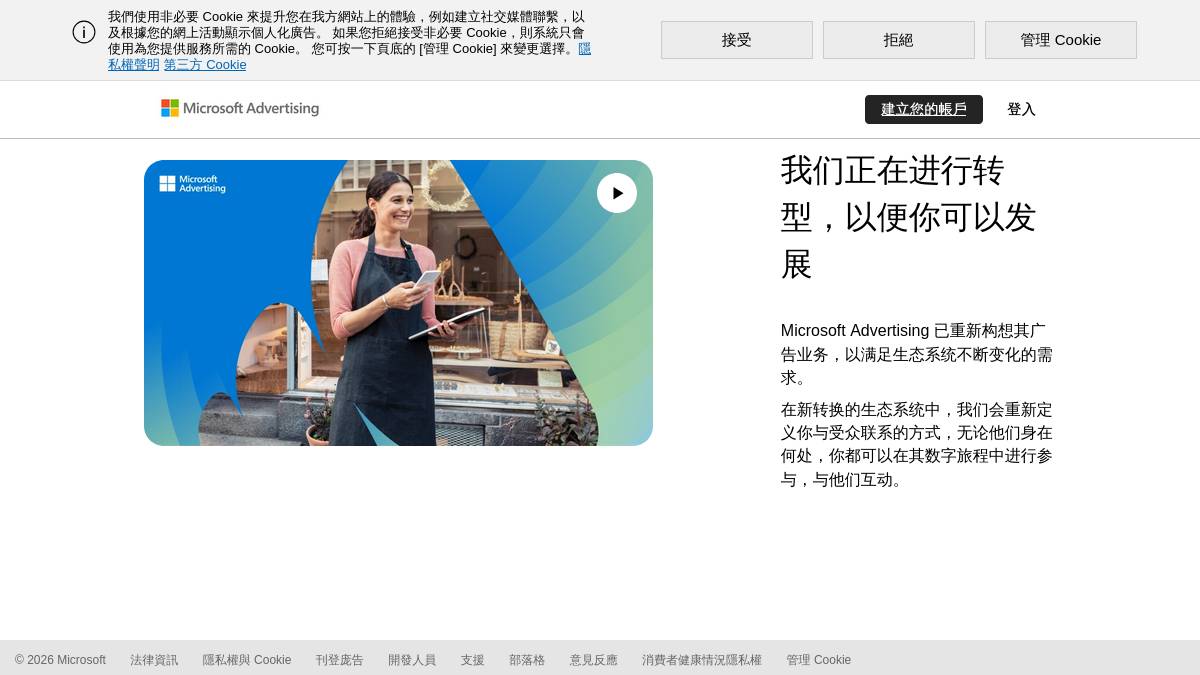Open the 開發人員 footer link

(412, 660)
